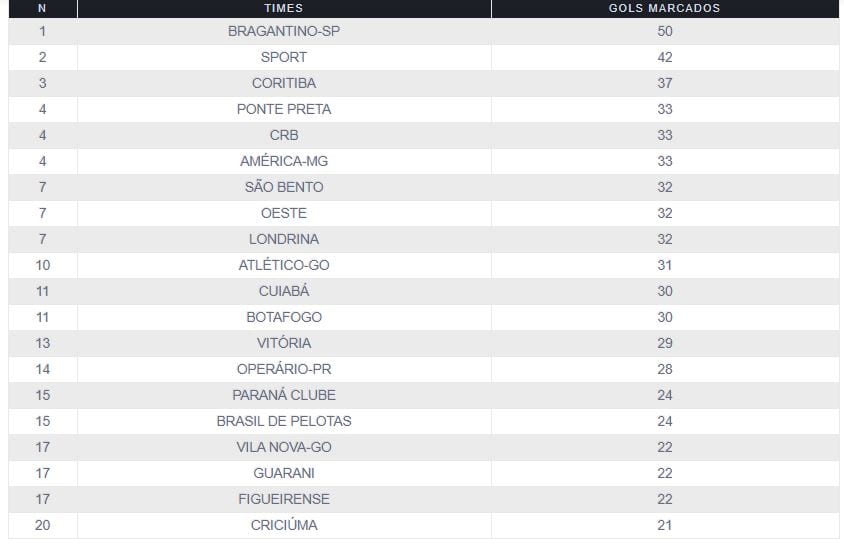
Task: Click the SÃO BENTO team name
Action: pyautogui.click(x=284, y=187)
